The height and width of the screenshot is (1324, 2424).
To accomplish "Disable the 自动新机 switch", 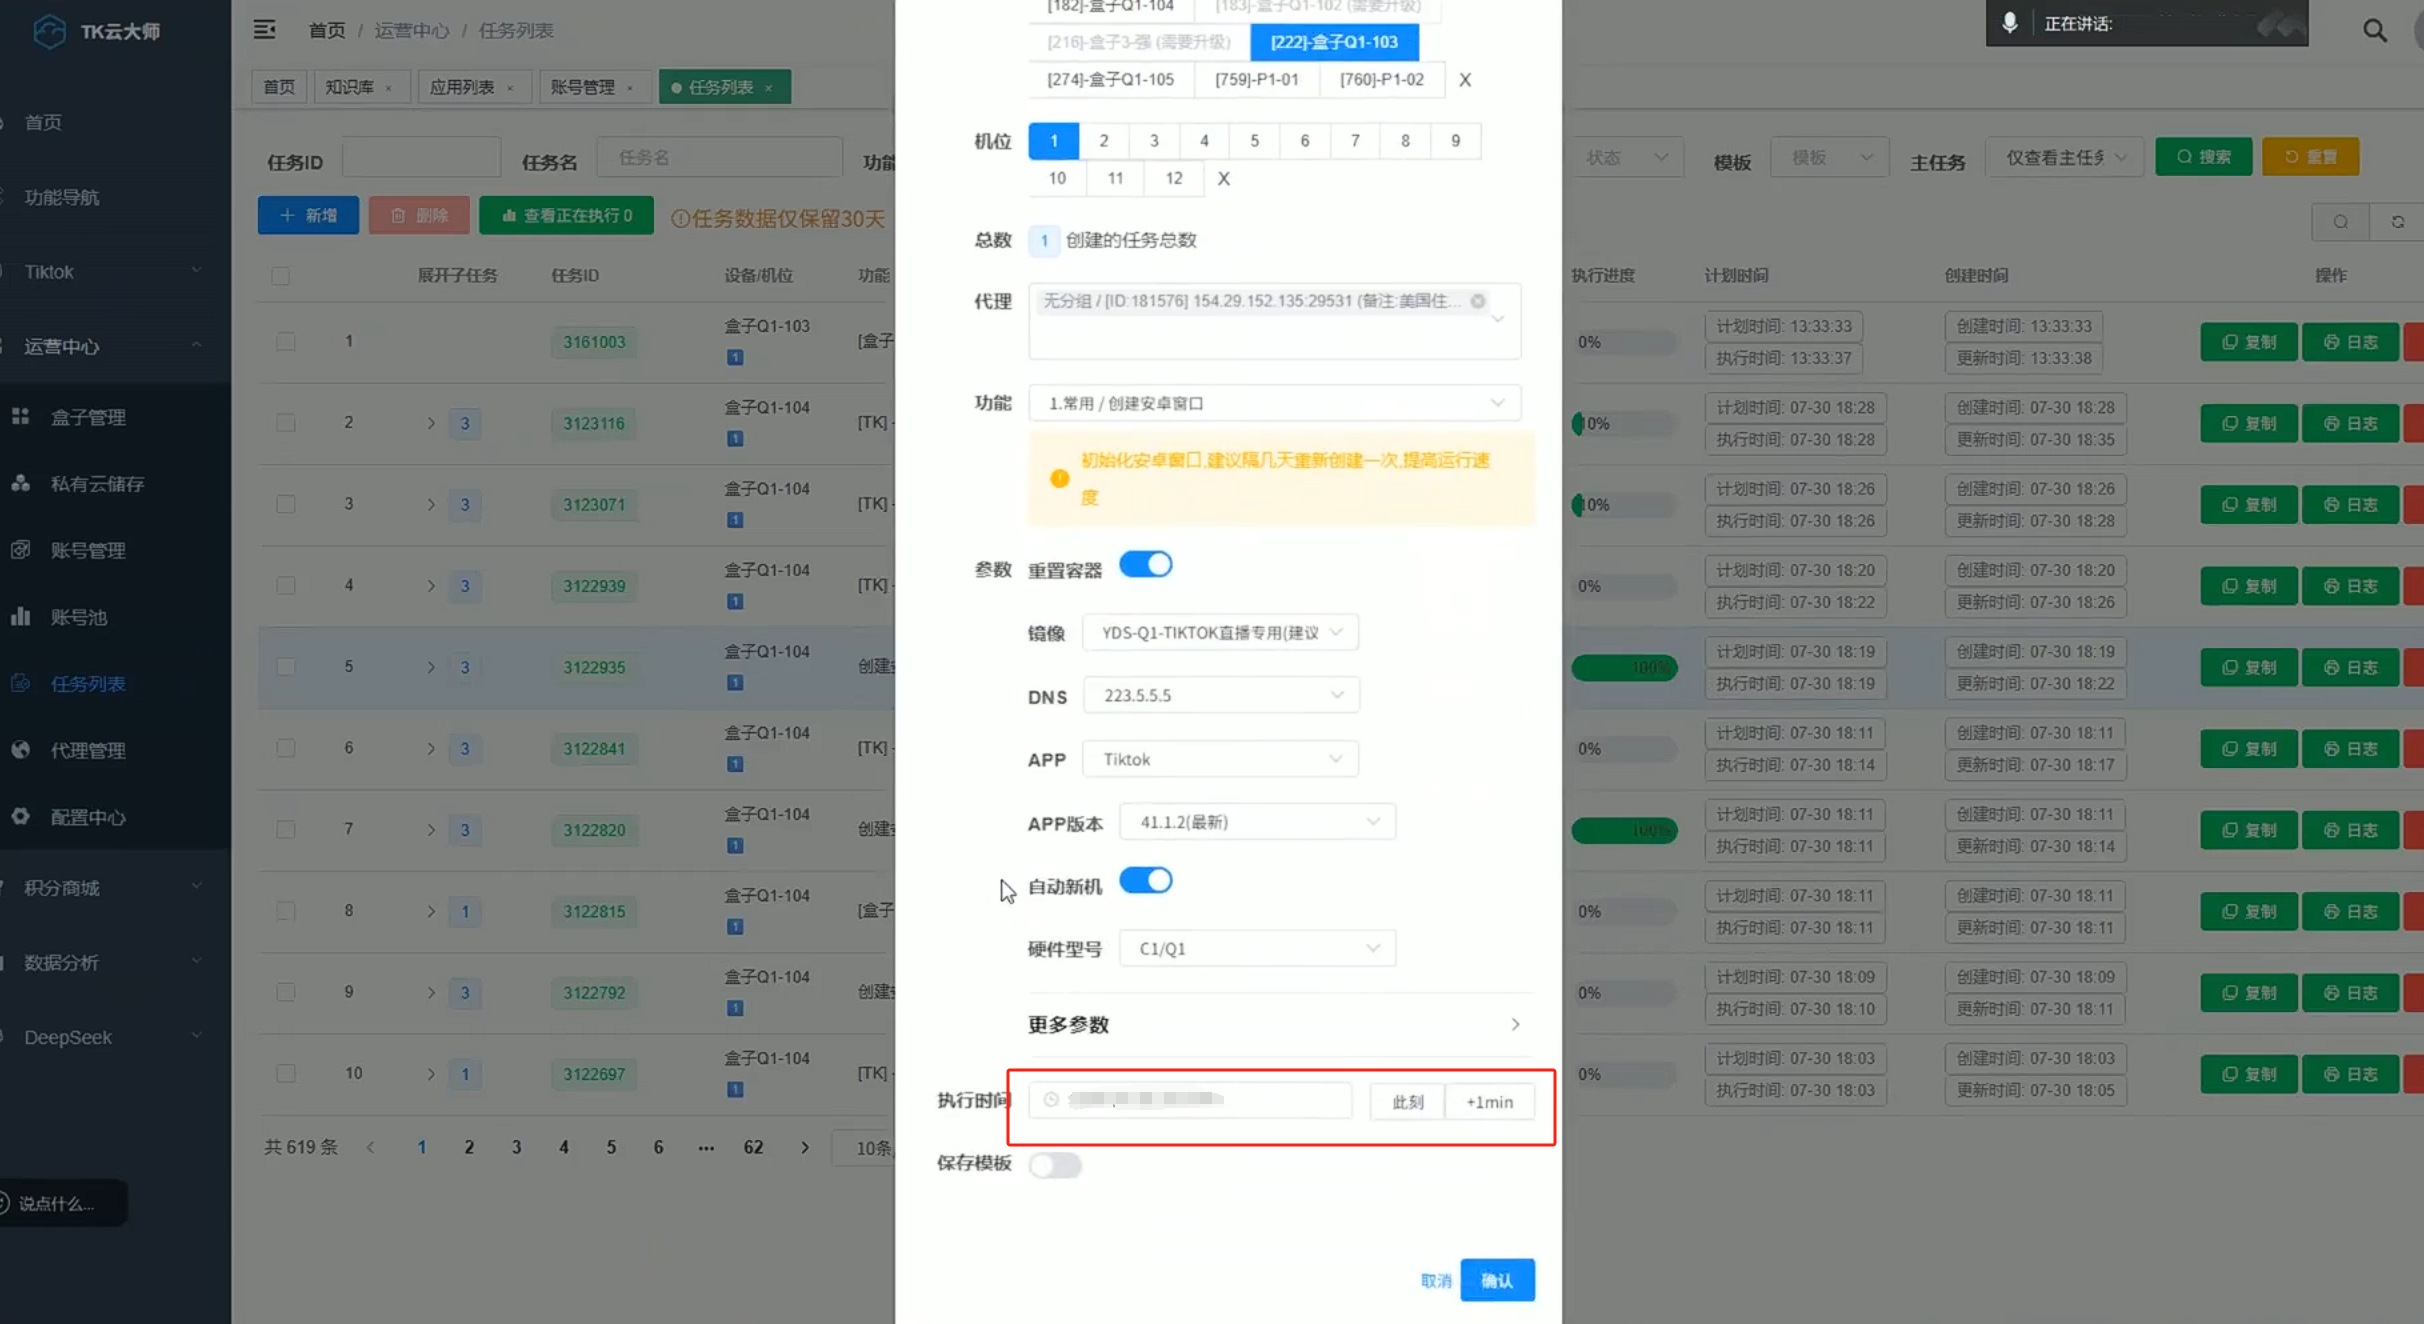I will [x=1145, y=881].
